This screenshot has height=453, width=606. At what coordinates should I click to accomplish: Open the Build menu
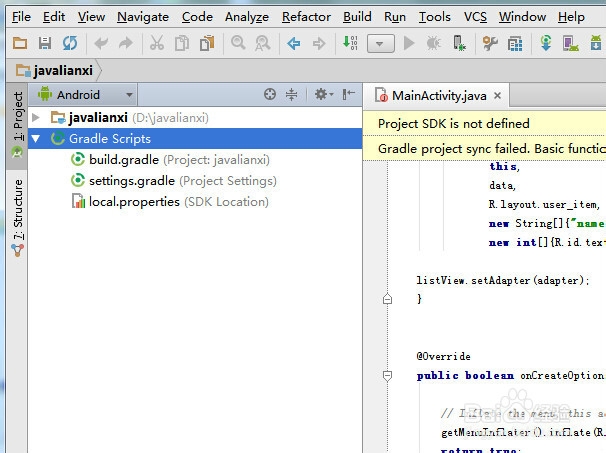click(357, 17)
